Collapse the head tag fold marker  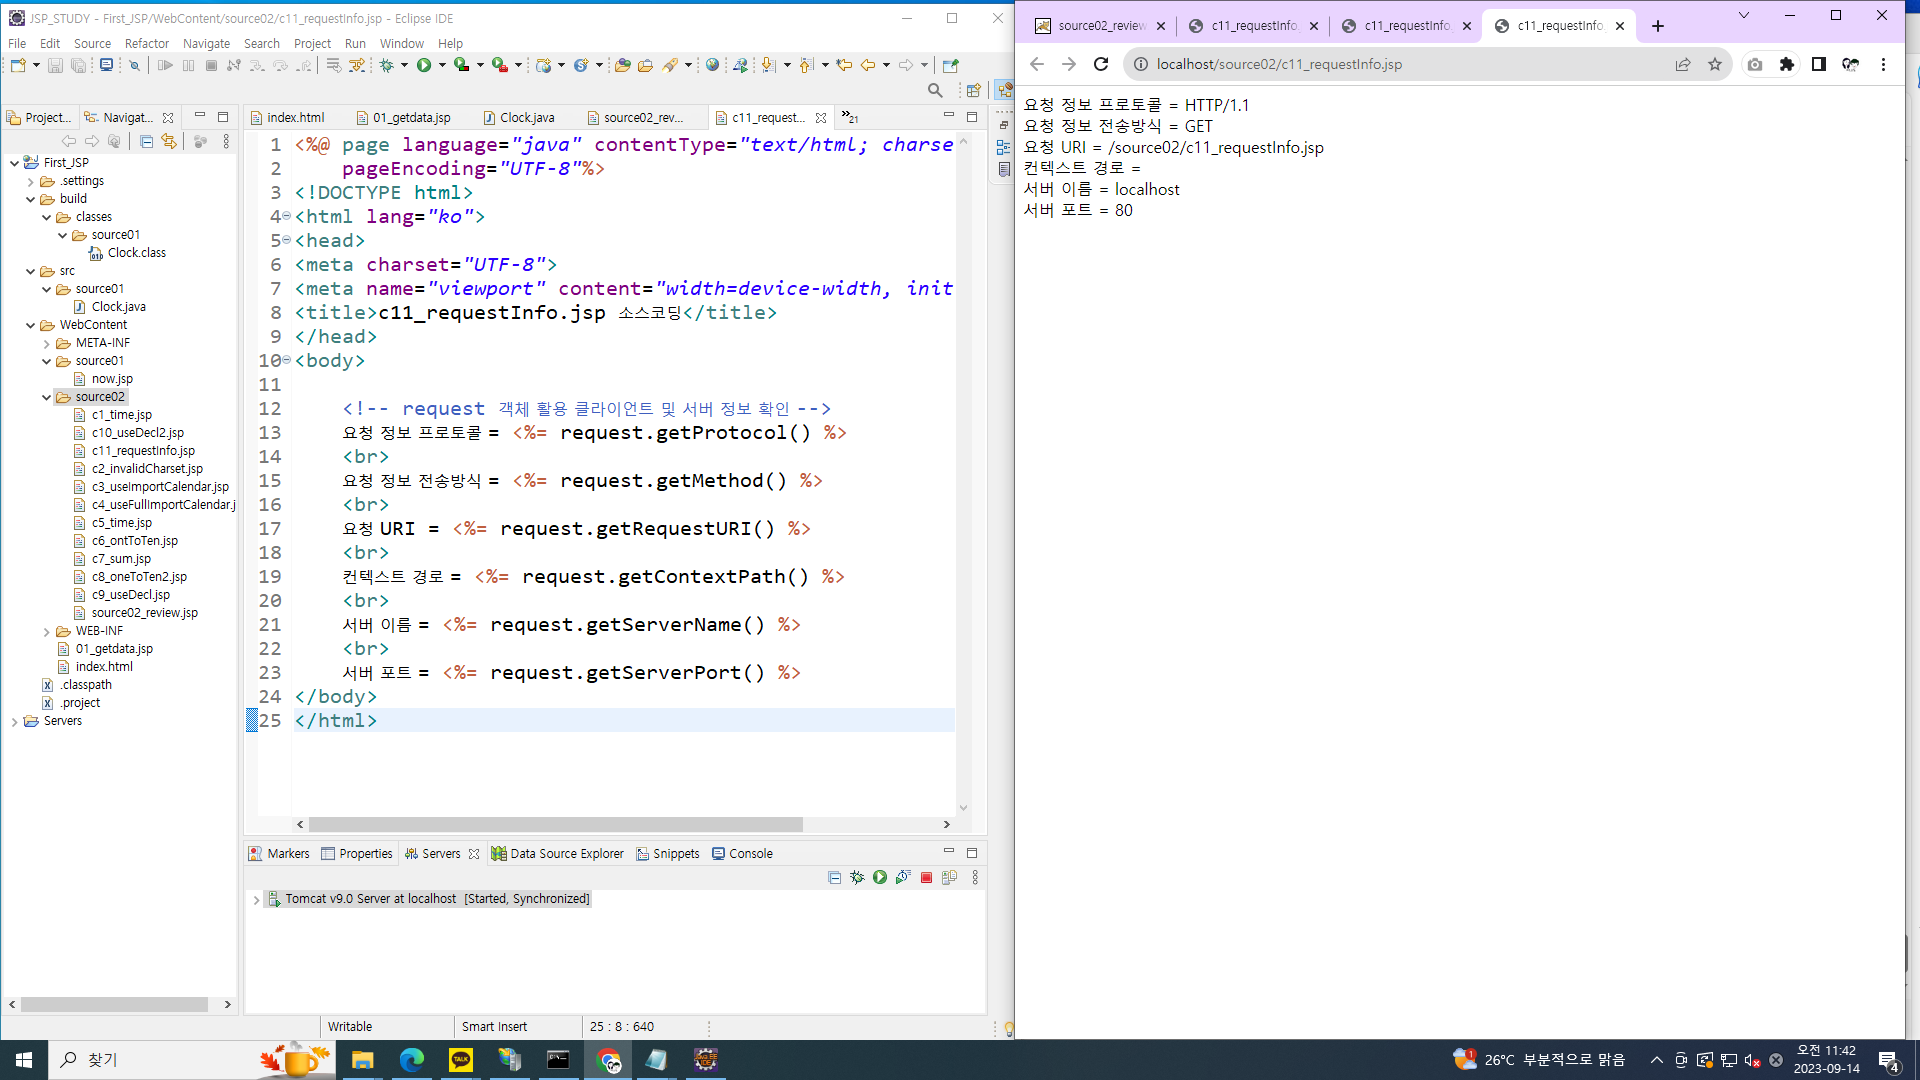(287, 240)
